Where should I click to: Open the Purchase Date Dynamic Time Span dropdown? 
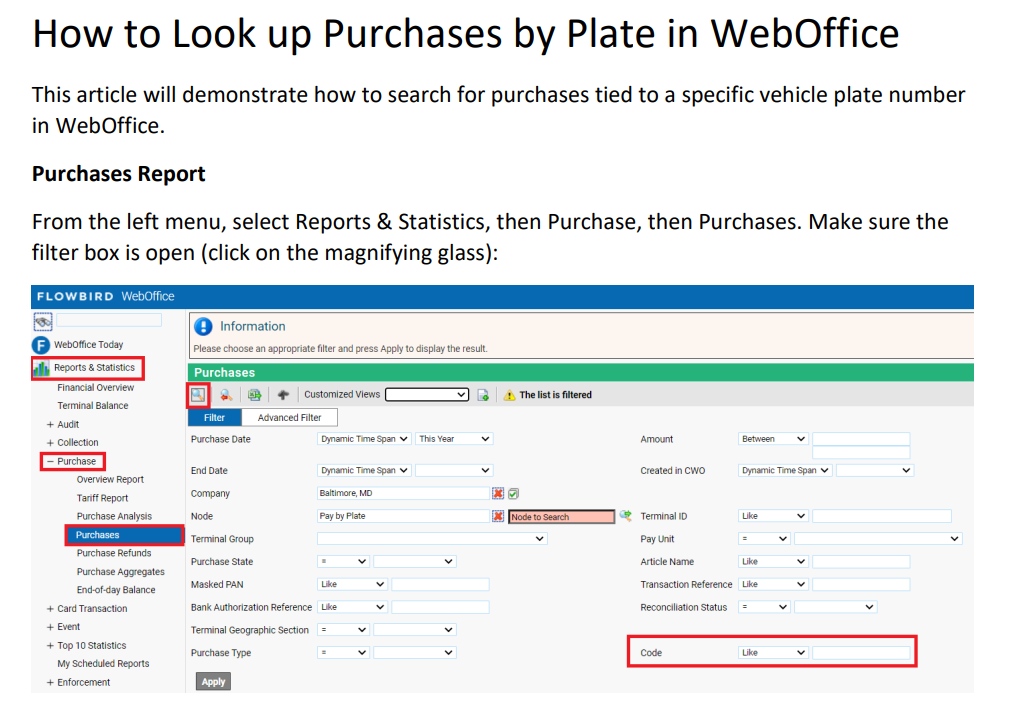click(364, 439)
